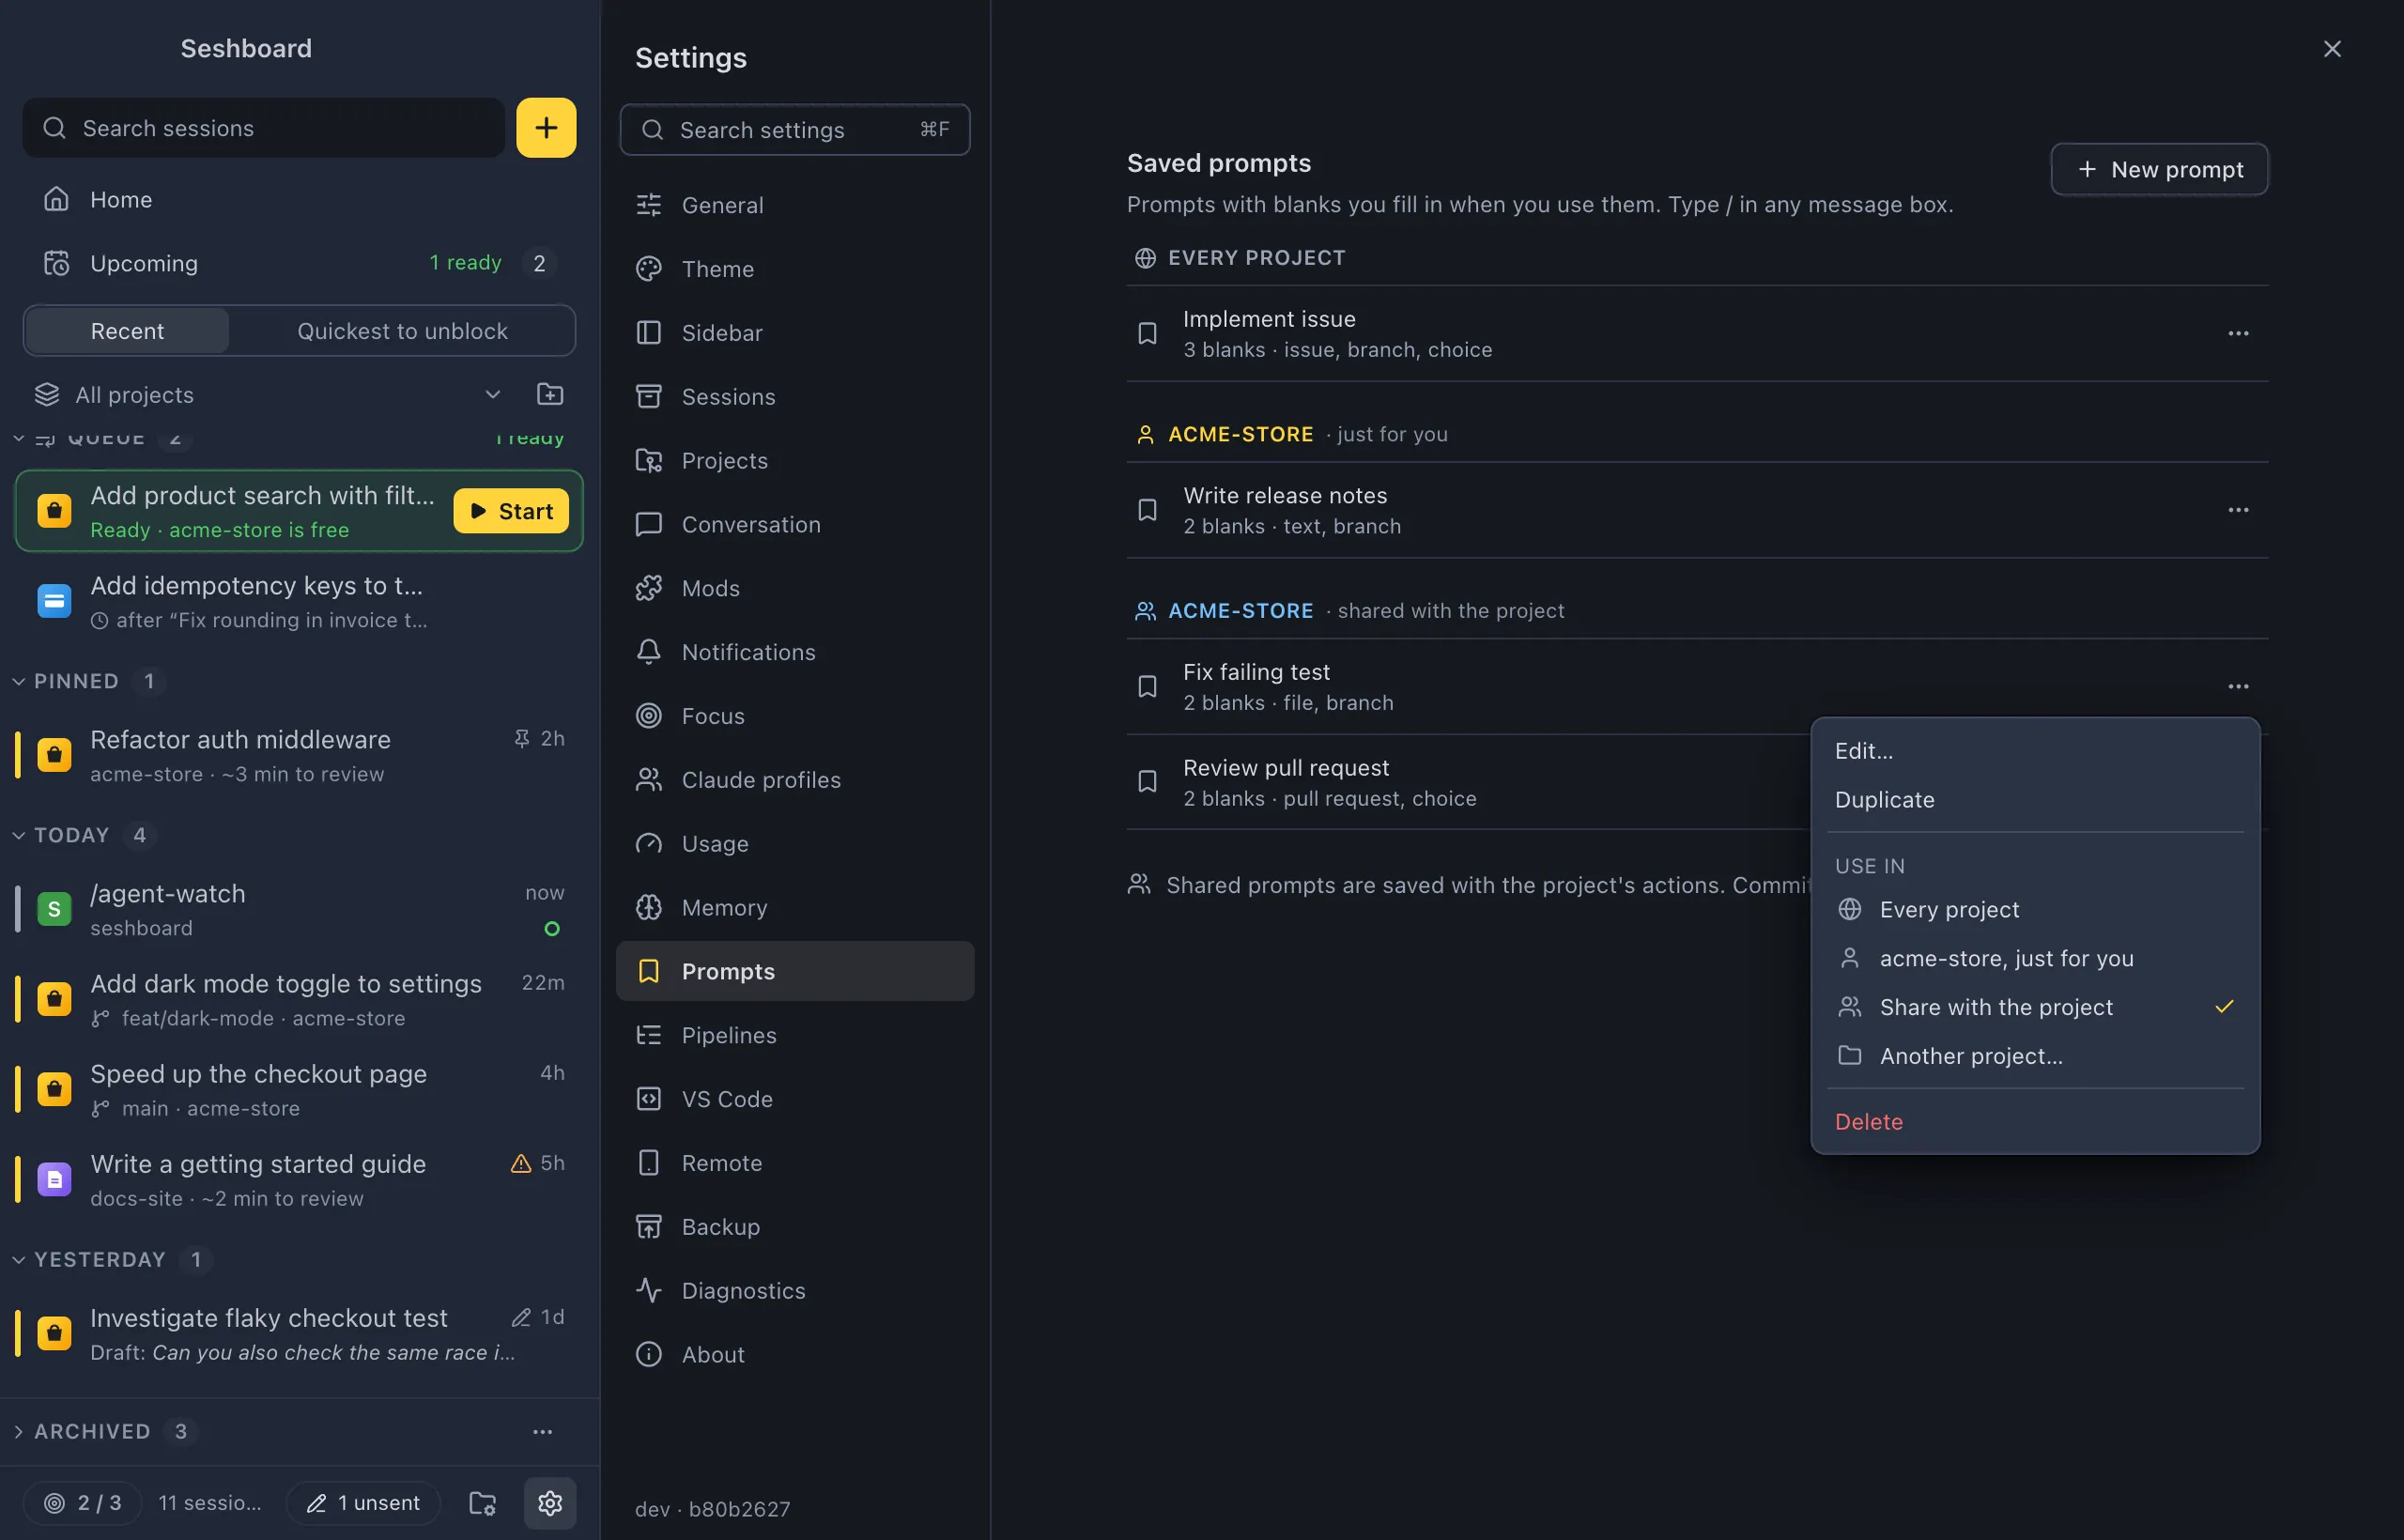This screenshot has width=2404, height=1540.
Task: Open the new project folder icon
Action: (x=550, y=394)
